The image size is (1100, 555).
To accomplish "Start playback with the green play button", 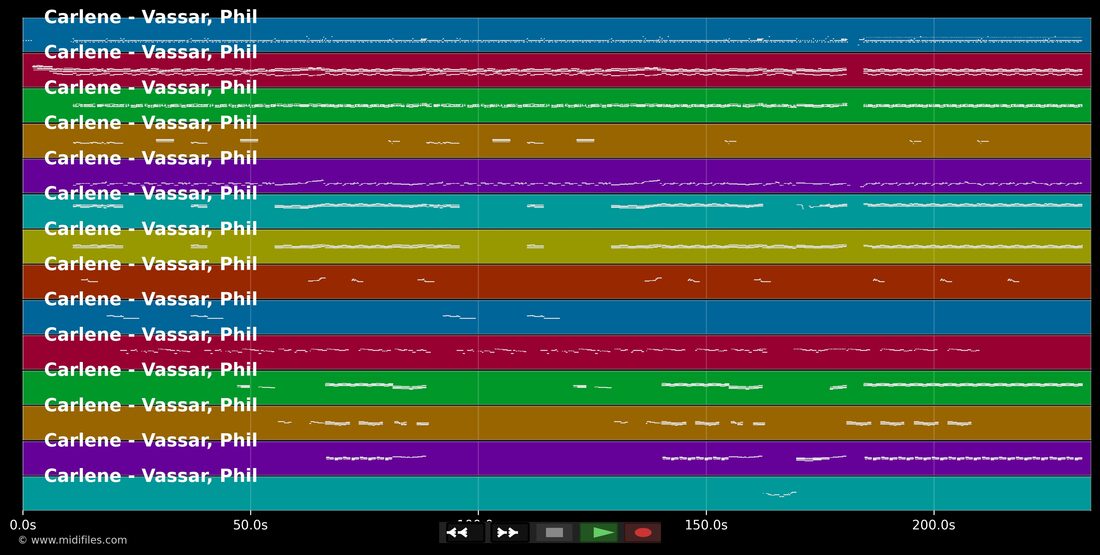I will point(599,533).
